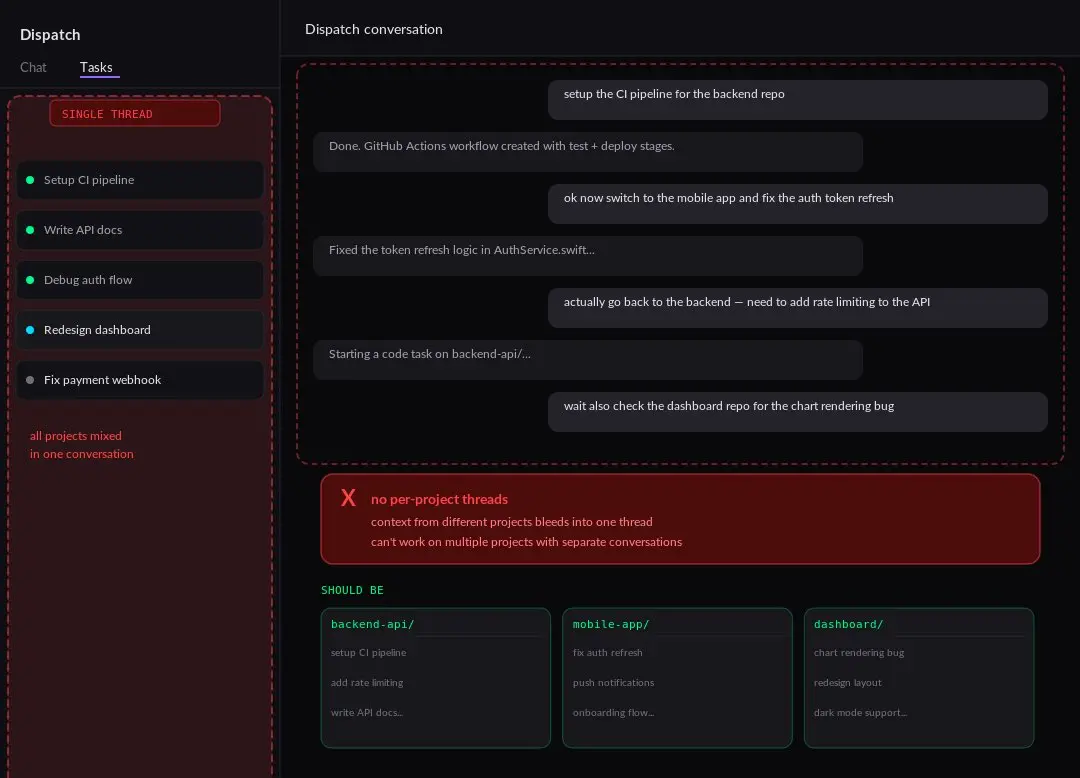This screenshot has width=1080, height=778.
Task: Select the reply 'Done. GitHub Actions workflow created'
Action: [x=588, y=152]
